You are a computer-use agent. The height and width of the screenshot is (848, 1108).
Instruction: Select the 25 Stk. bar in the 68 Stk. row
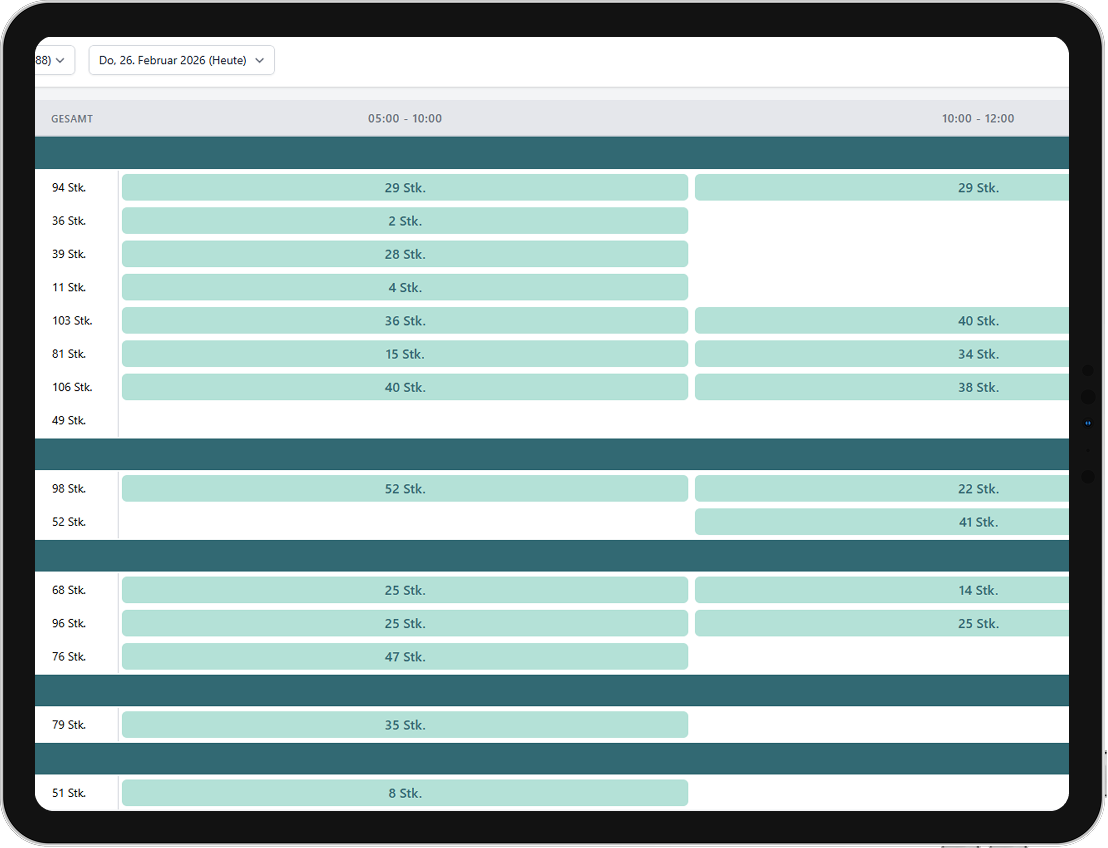point(405,589)
